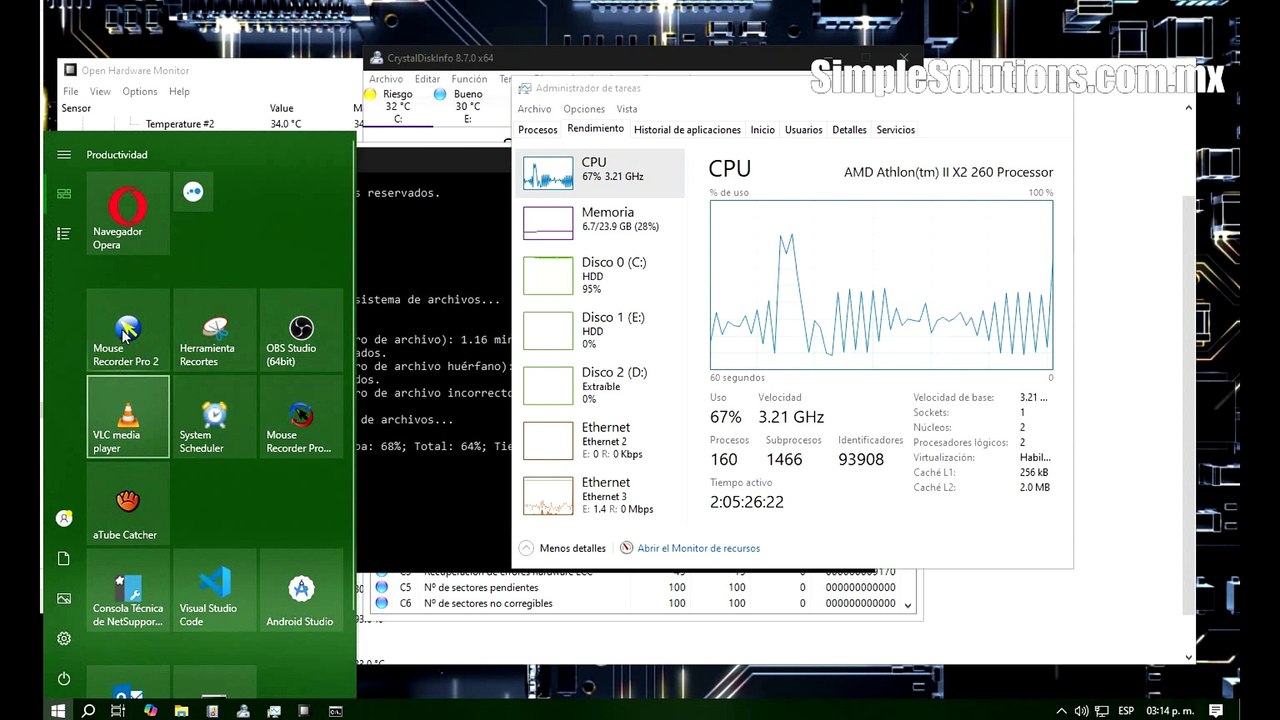Screen dimensions: 1280x720
Task: Launch the System Scheduler tile
Action: [214, 417]
